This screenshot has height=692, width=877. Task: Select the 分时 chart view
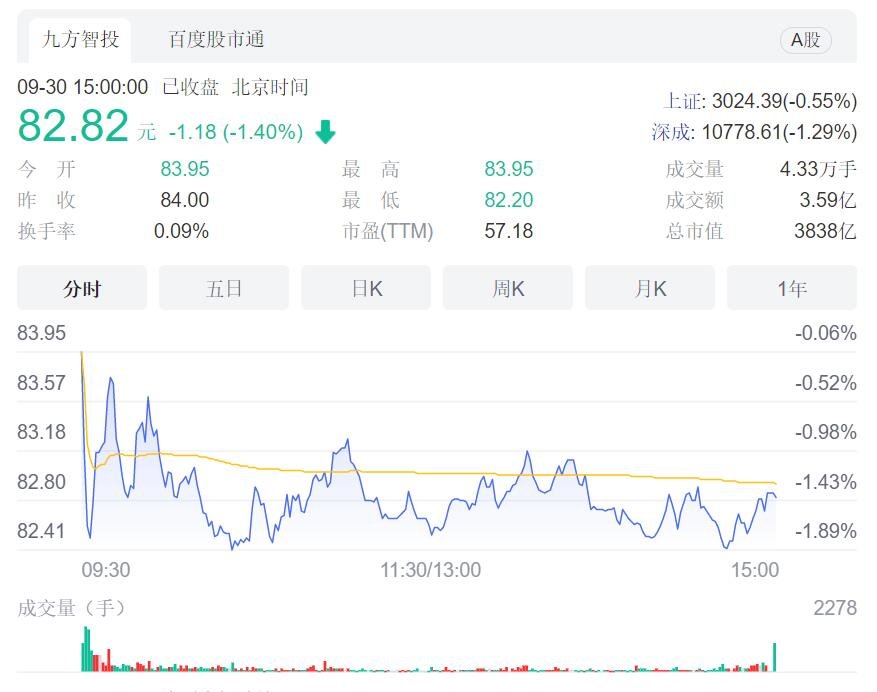point(82,288)
